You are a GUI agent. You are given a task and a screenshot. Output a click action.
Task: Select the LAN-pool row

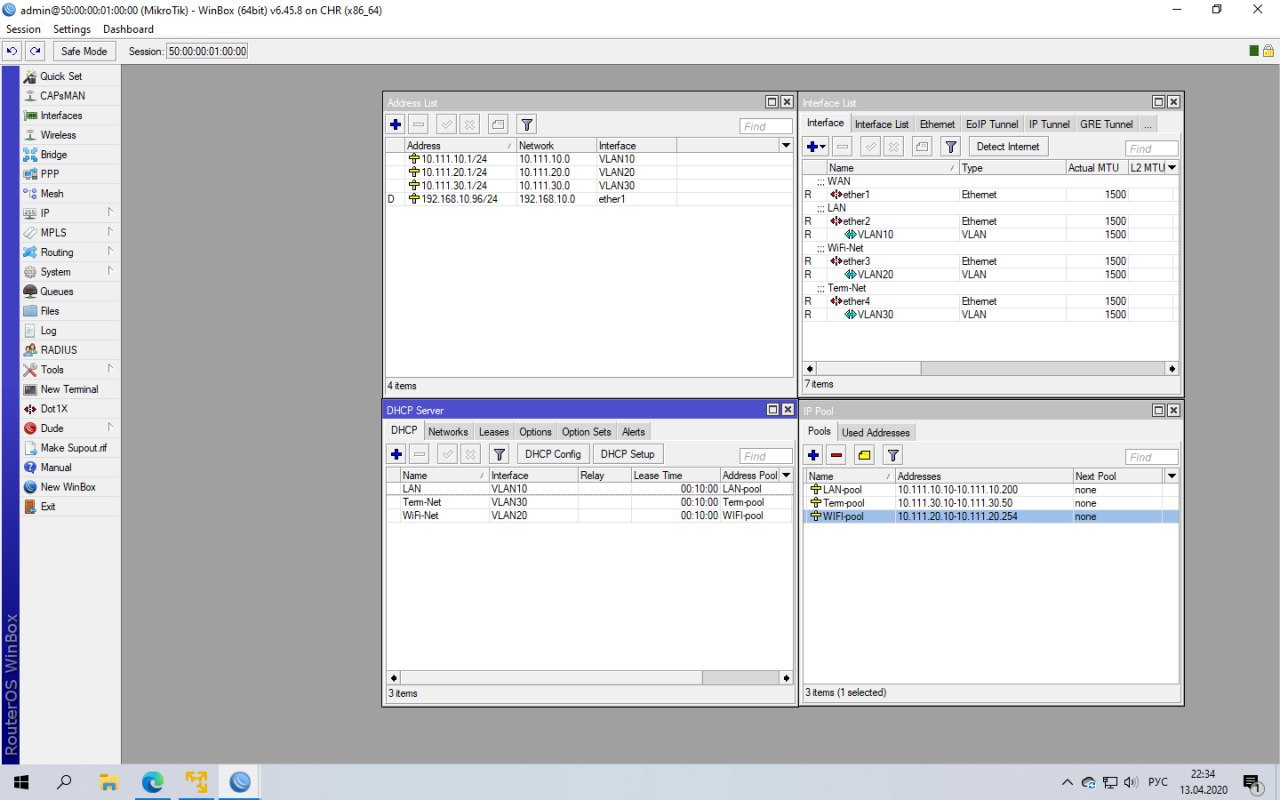tap(990, 490)
